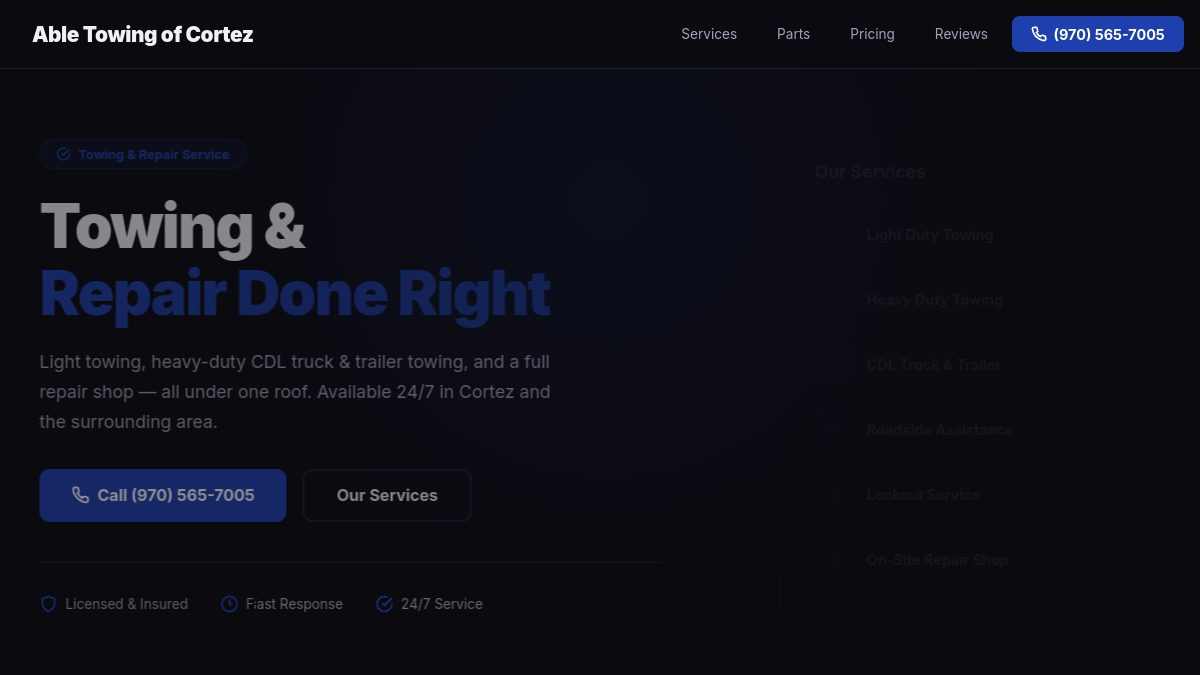Screen dimensions: 1200x675
Task: Navigate to Reviews in the header
Action: point(961,34)
